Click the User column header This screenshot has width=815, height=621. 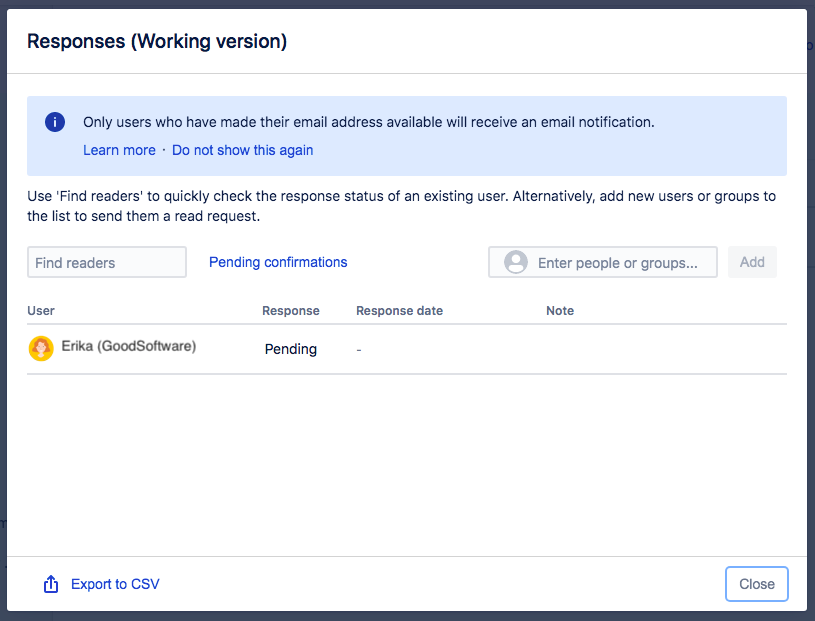(41, 311)
